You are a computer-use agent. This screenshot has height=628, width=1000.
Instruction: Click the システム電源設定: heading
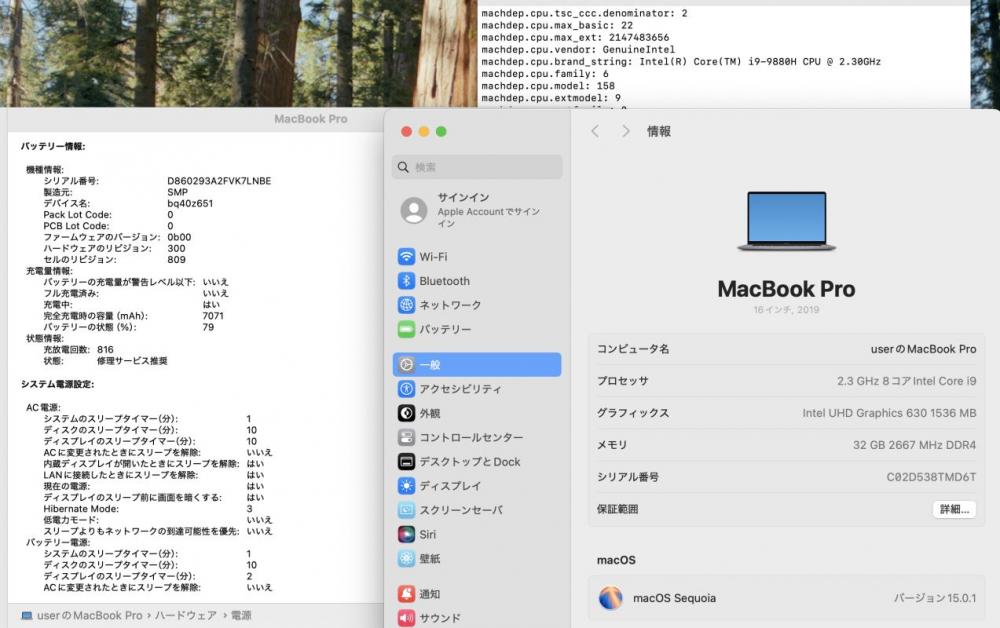pyautogui.click(x=57, y=384)
